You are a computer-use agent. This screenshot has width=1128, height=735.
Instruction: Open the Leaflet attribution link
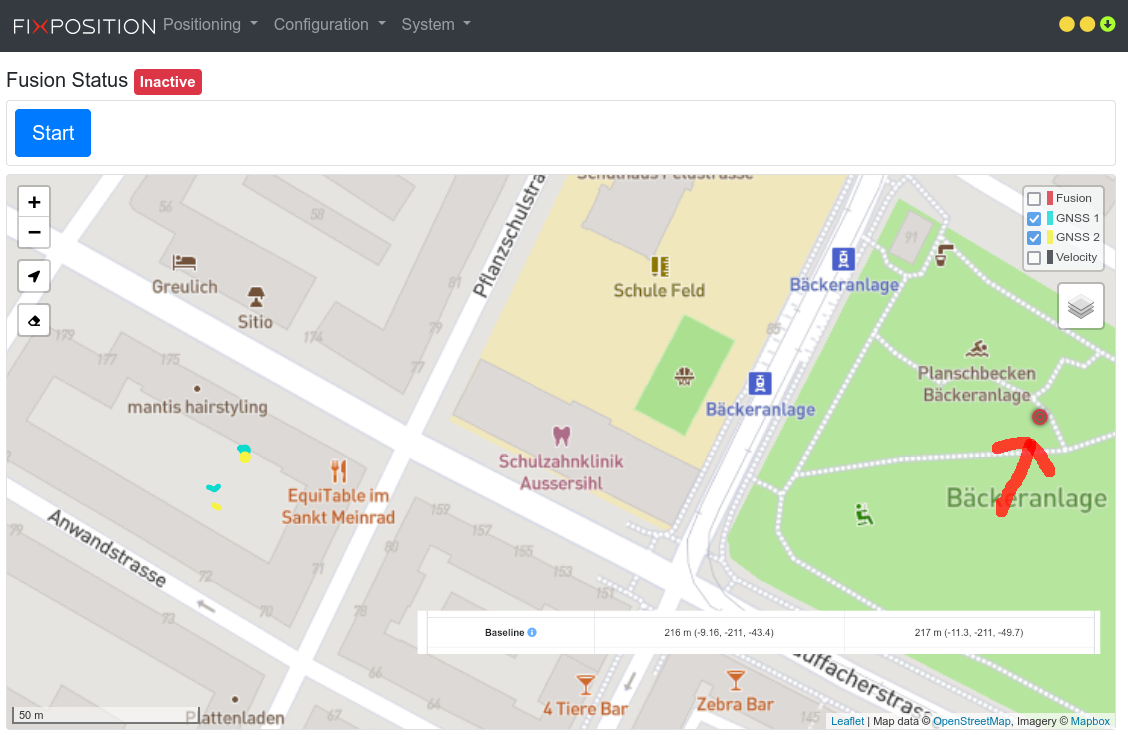[847, 721]
